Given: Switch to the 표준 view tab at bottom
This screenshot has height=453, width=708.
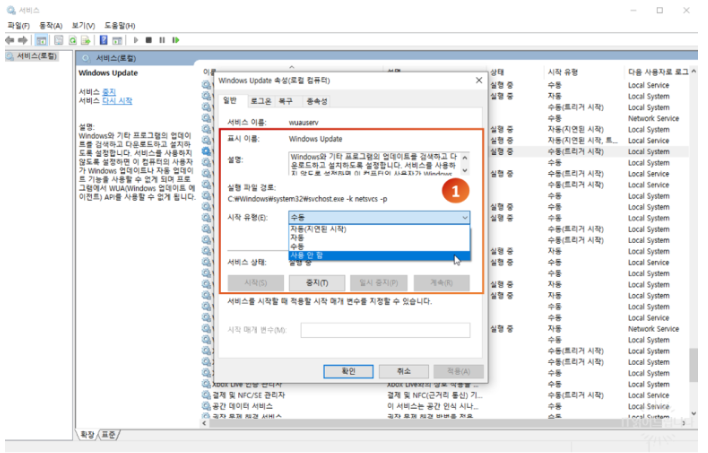Looking at the screenshot, I should [x=108, y=434].
